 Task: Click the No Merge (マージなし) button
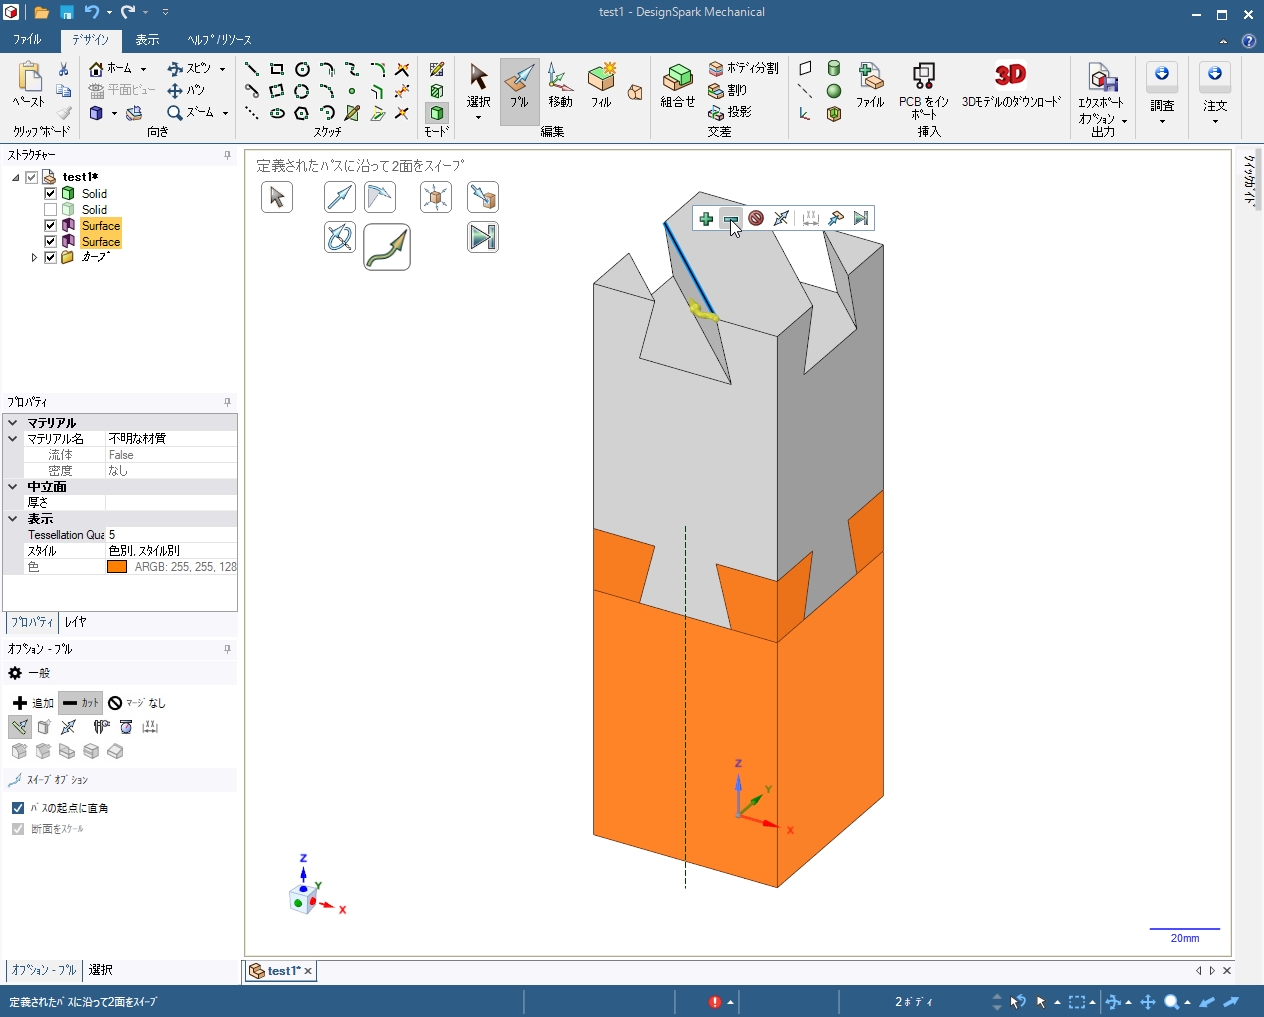click(x=137, y=703)
